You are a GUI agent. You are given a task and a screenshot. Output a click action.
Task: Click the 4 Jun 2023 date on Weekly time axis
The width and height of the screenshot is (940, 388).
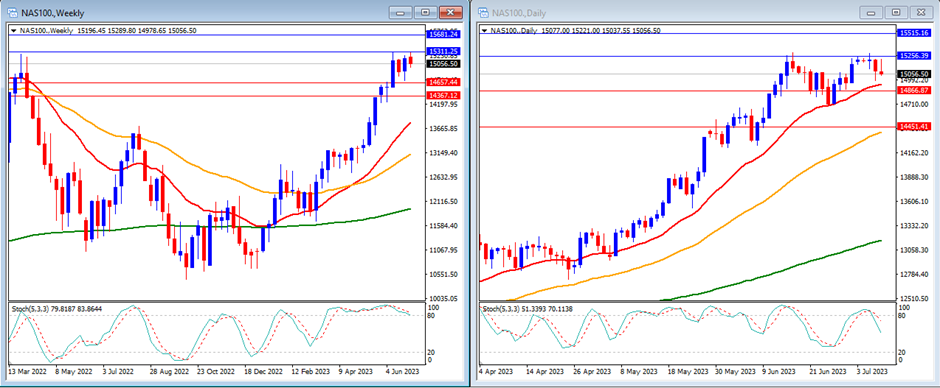pos(403,372)
